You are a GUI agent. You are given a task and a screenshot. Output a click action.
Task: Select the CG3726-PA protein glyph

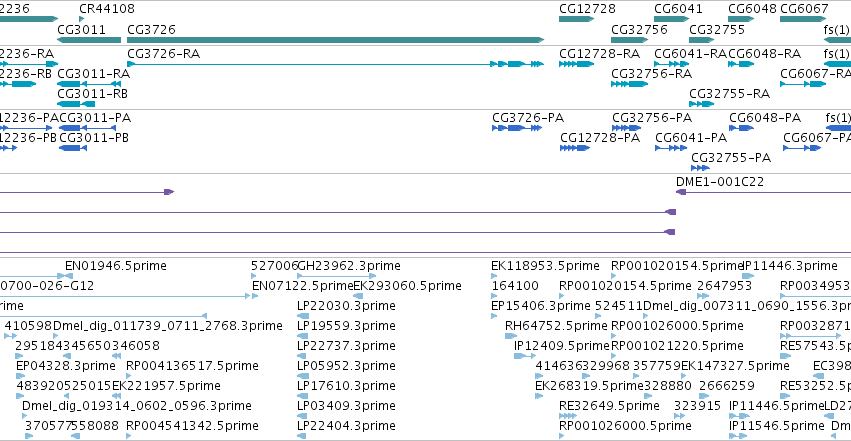point(517,128)
